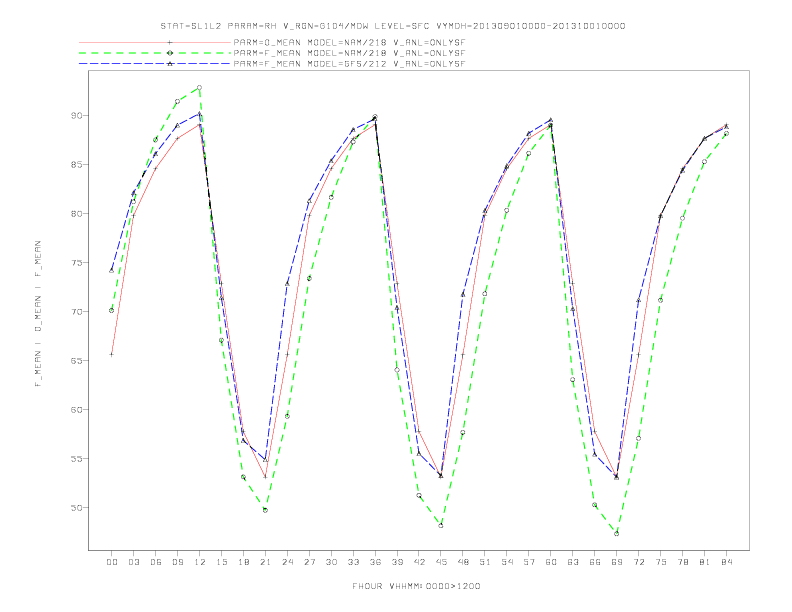
Task: Click x-axis forecast hour 84
Action: coord(727,562)
